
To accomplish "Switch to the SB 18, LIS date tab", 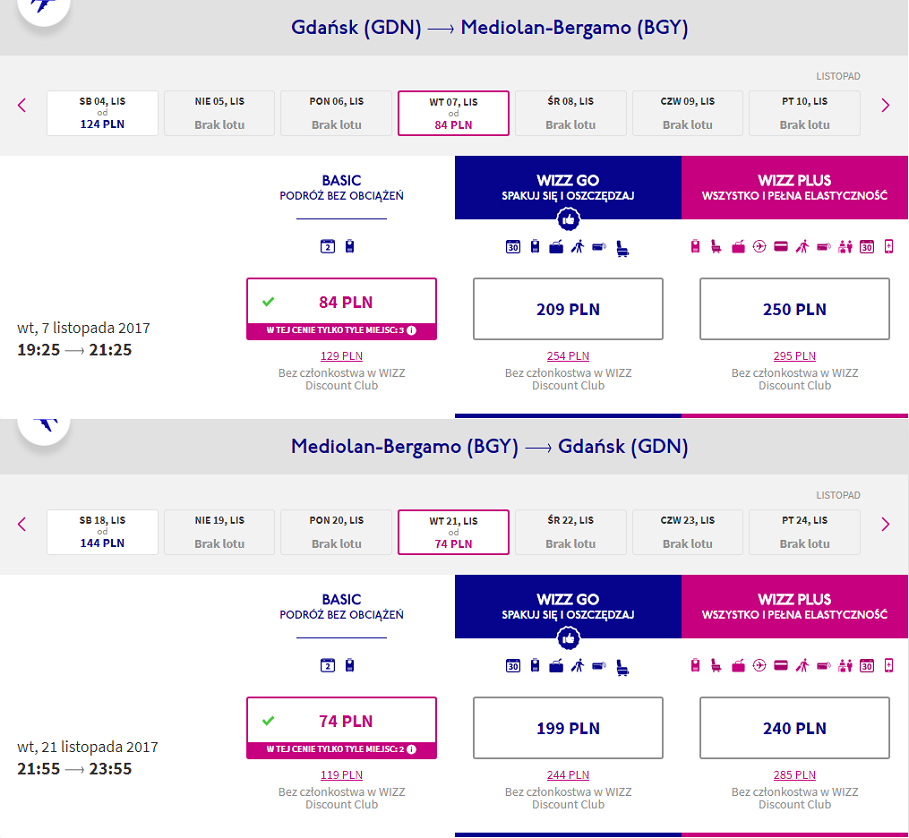I will point(103,532).
